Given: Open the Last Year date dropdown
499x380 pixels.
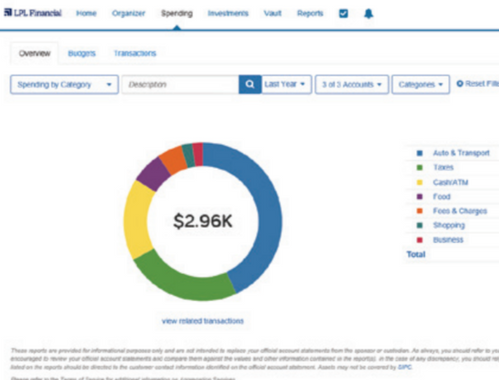Looking at the screenshot, I should 286,84.
